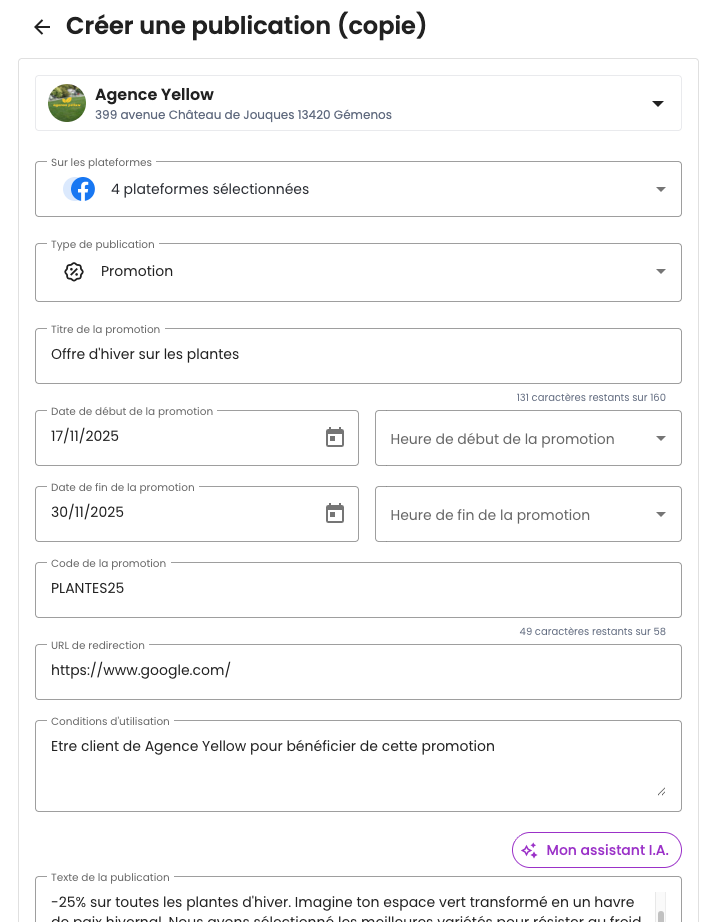Expand the Agence Yellow account selector
This screenshot has width=711, height=922.
pyautogui.click(x=658, y=103)
